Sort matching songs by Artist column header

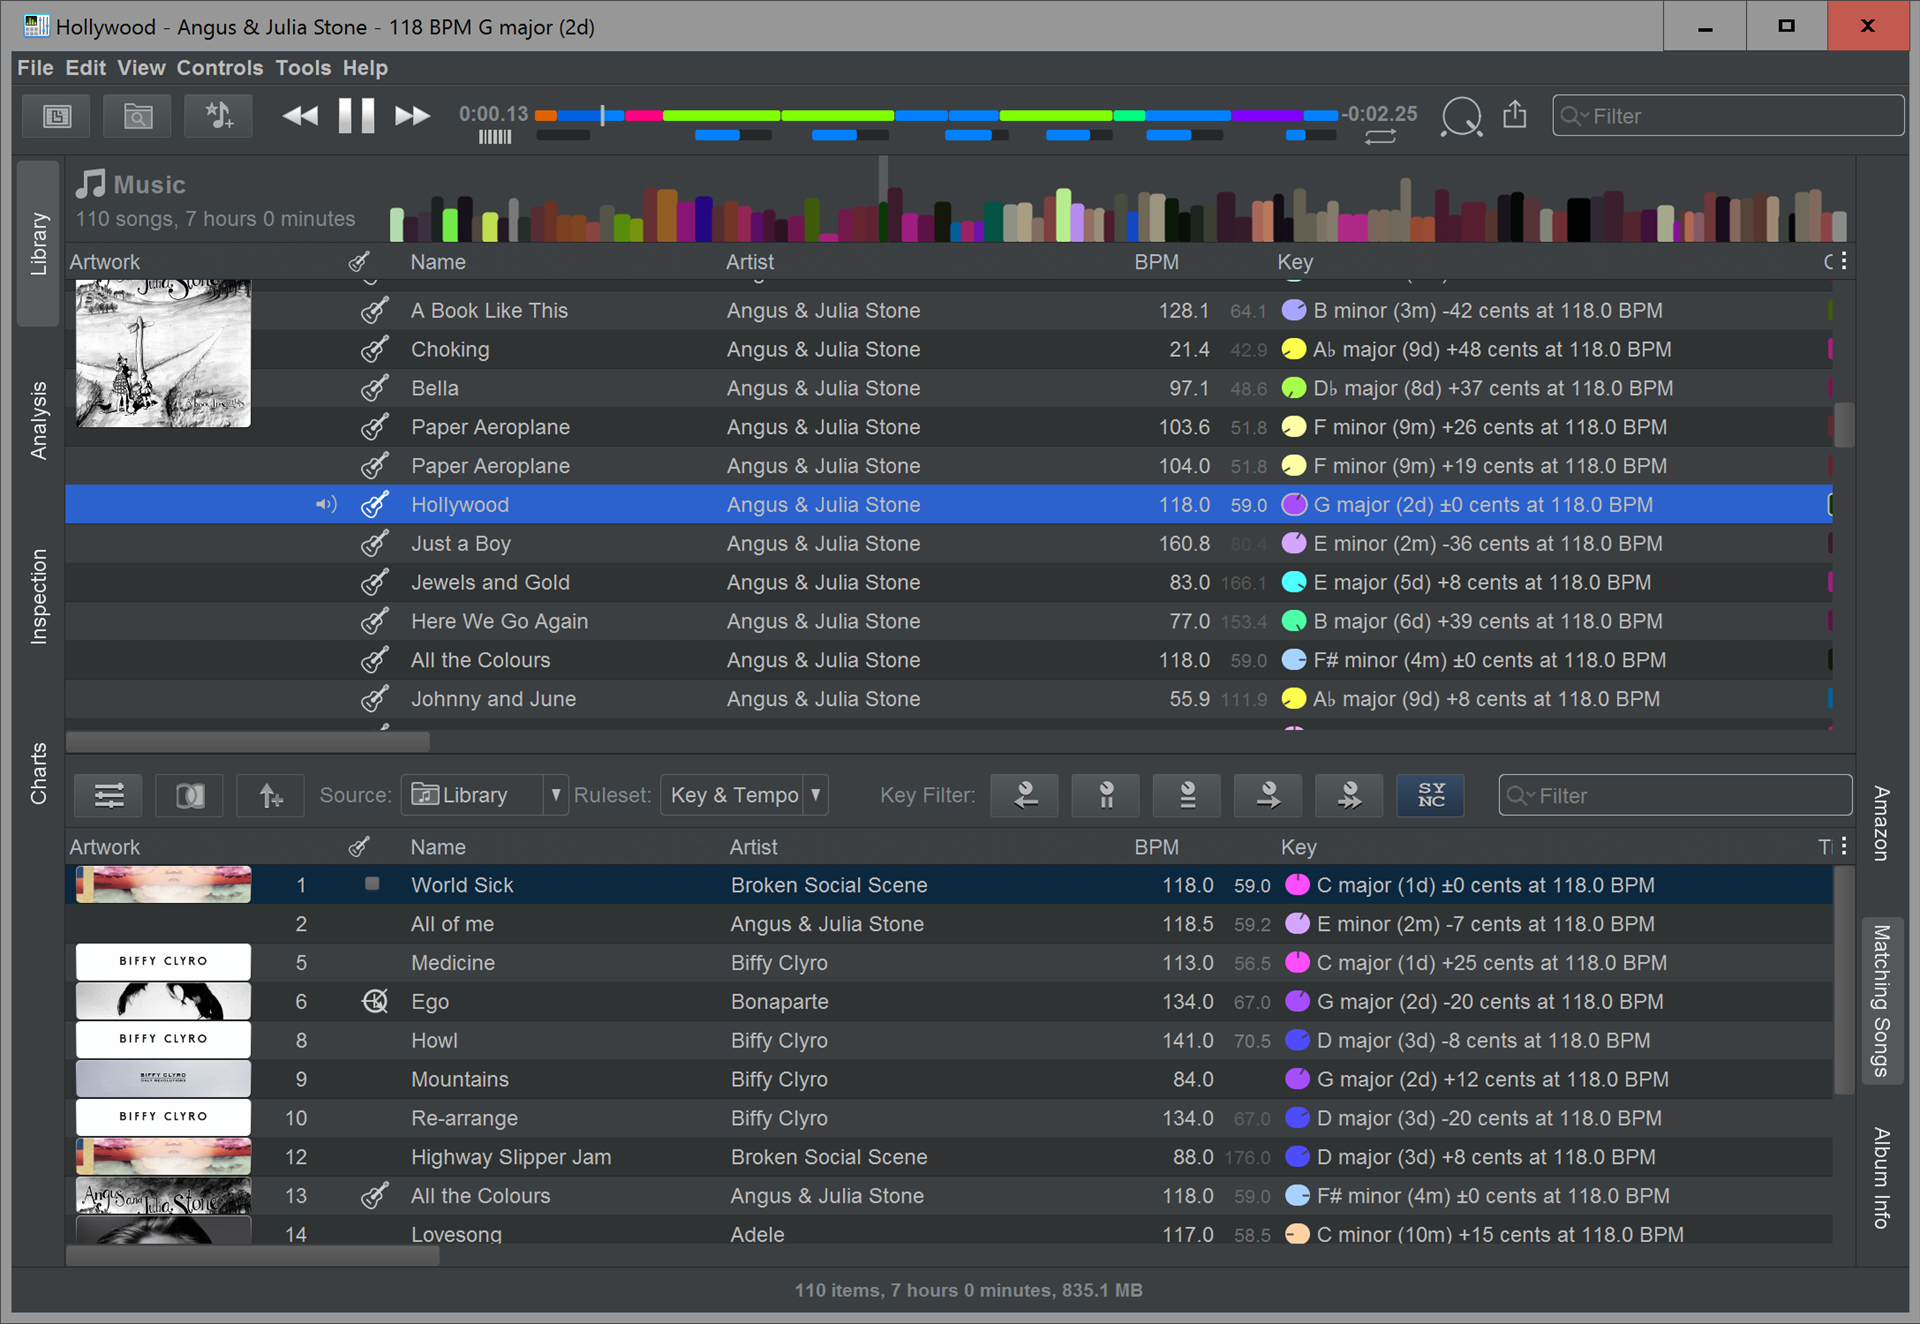pyautogui.click(x=753, y=847)
